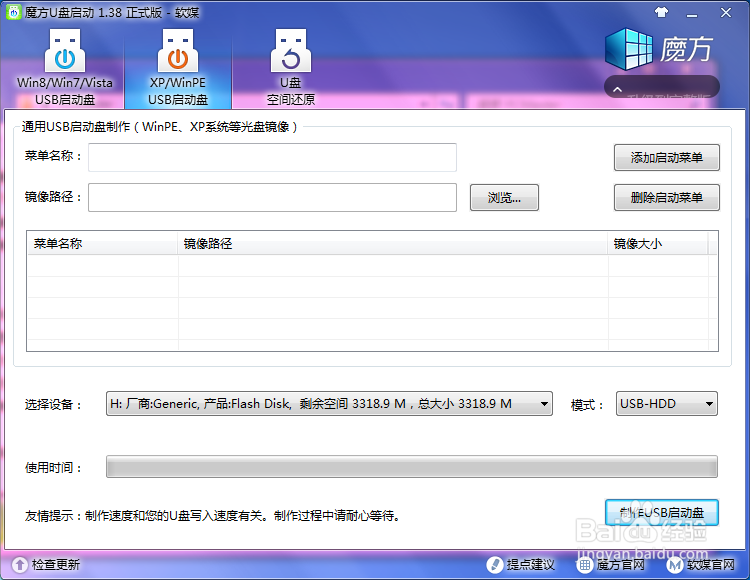Click the 镜像路径 column header

[x=393, y=244]
